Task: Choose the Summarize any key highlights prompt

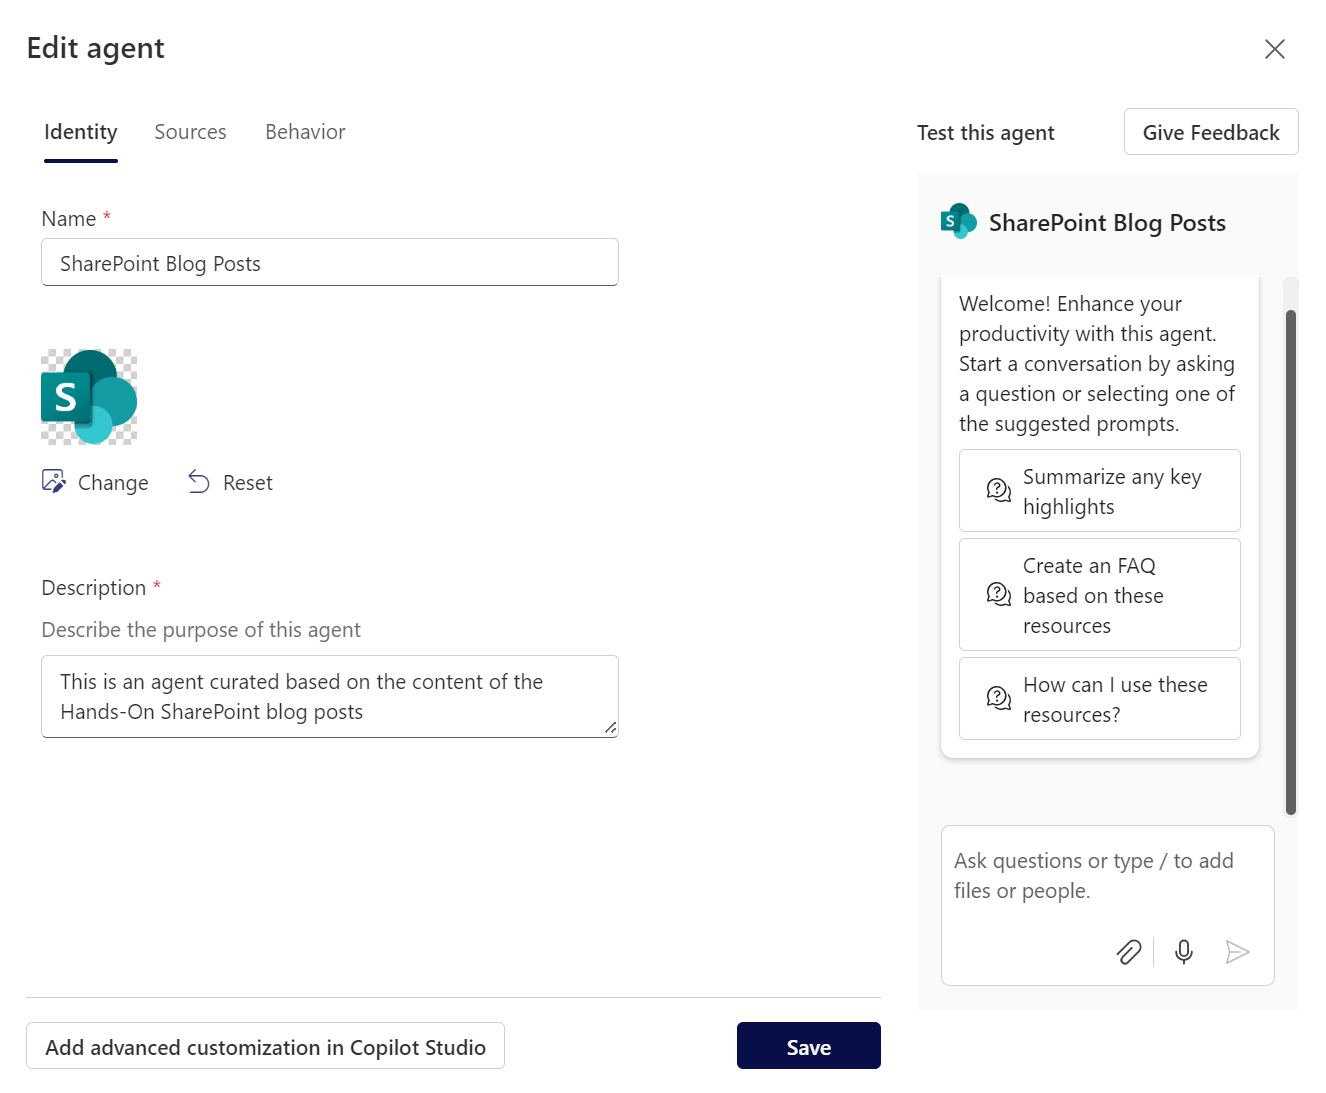Action: click(1099, 491)
